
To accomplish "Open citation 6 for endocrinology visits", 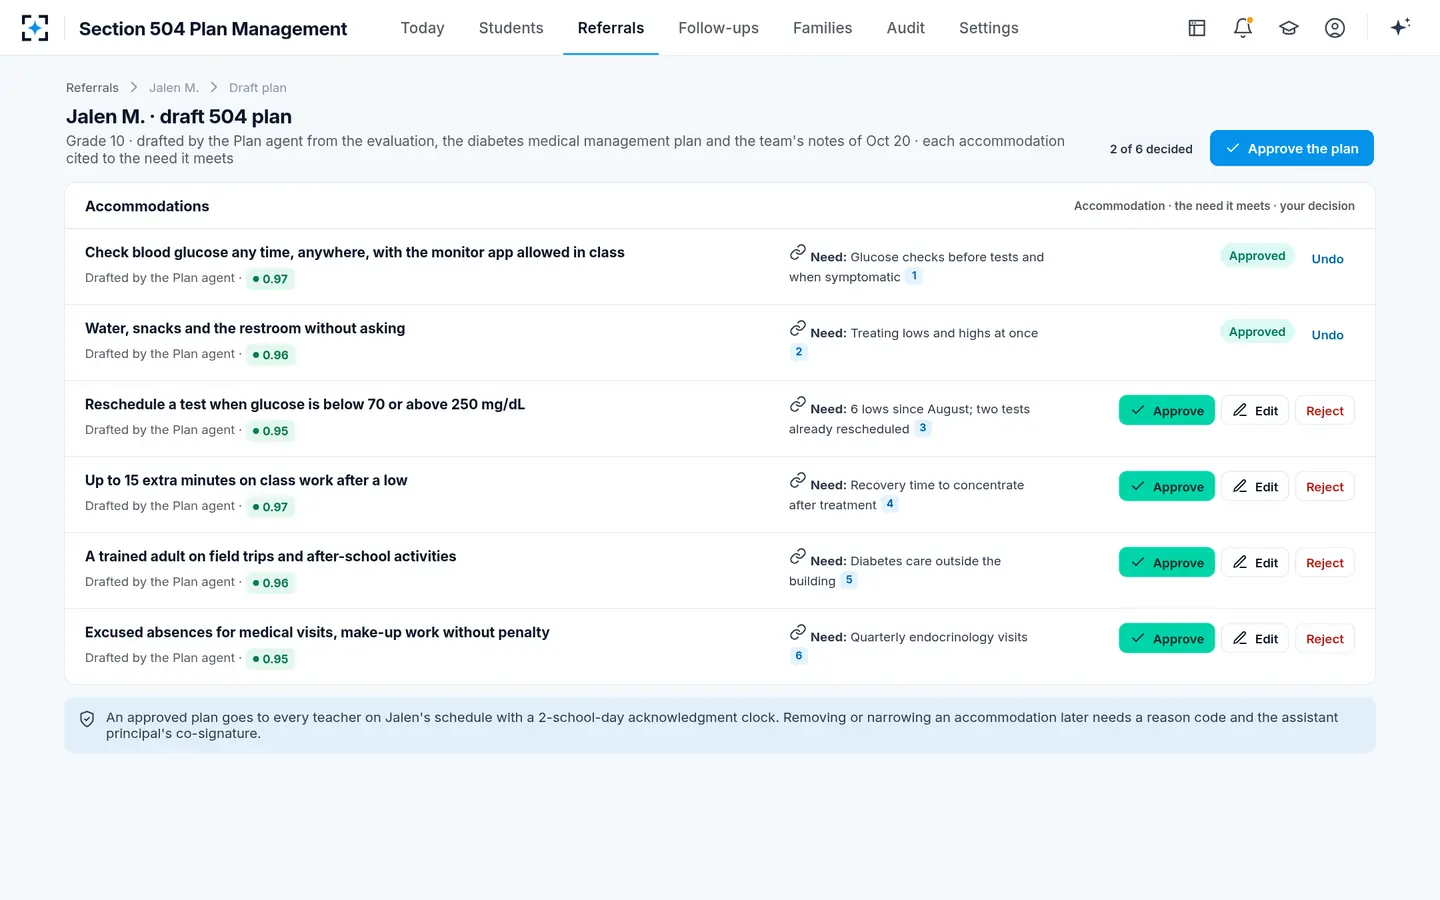I will pos(798,656).
